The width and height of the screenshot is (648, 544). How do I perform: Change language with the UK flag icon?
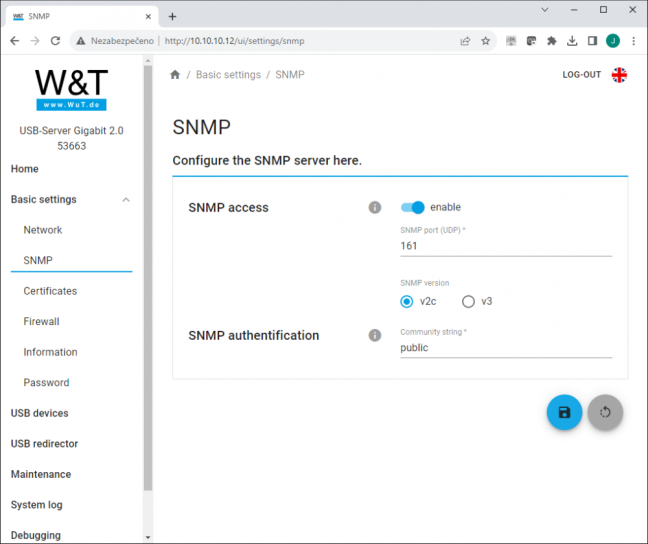click(619, 75)
